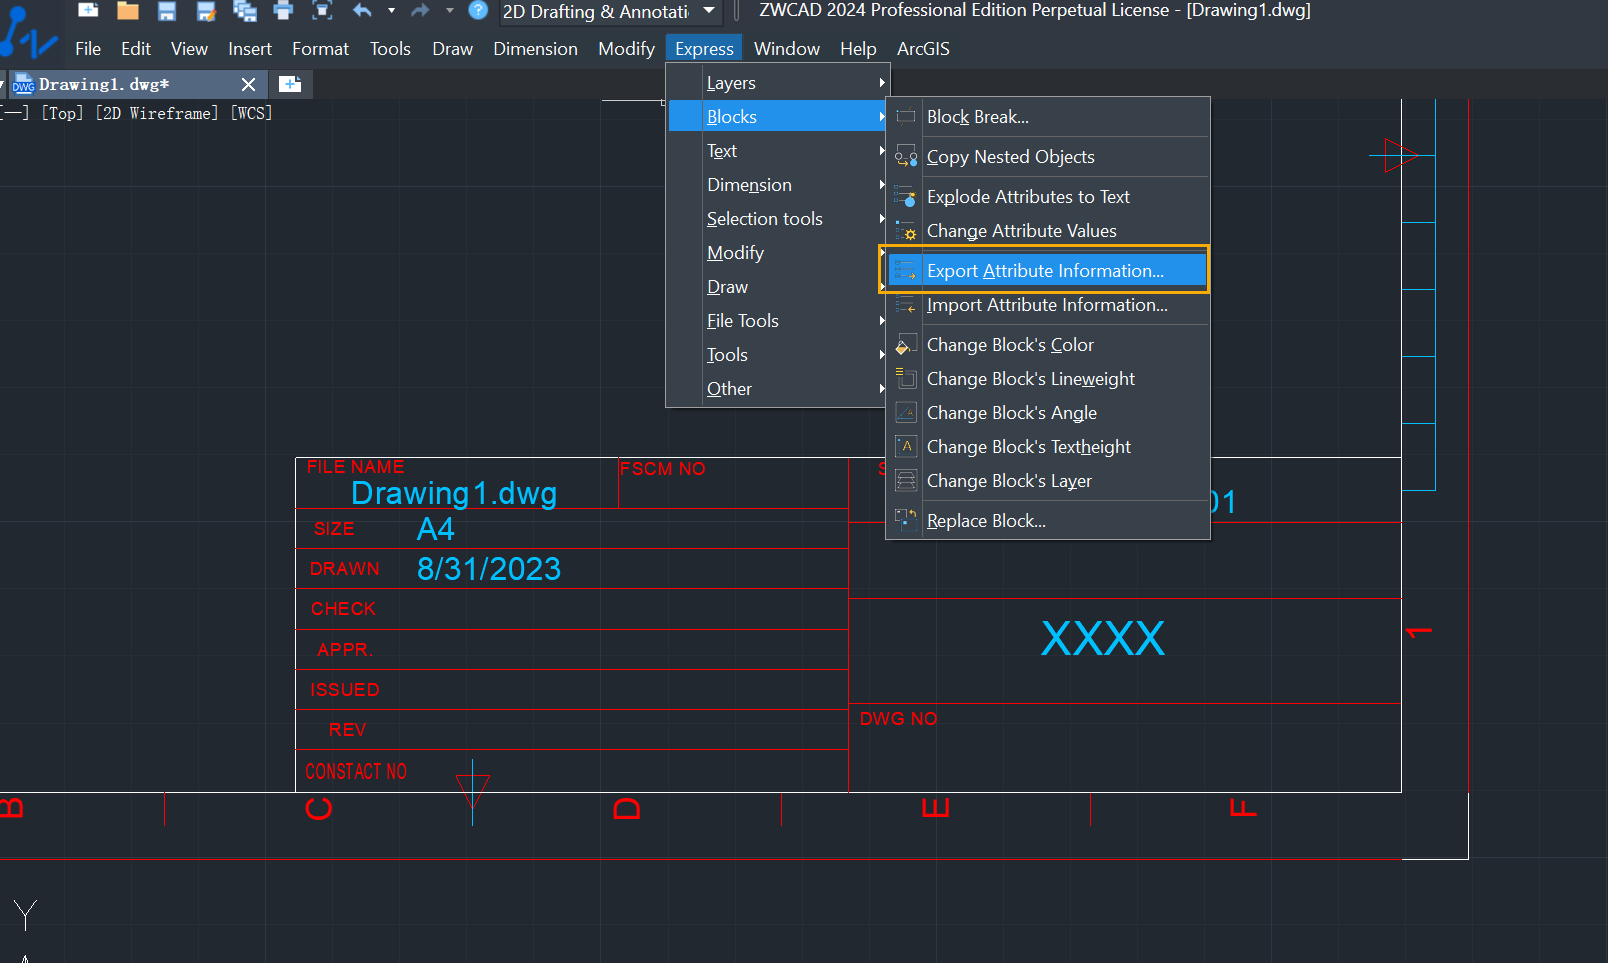Click the Save As icon with pencil

206,11
